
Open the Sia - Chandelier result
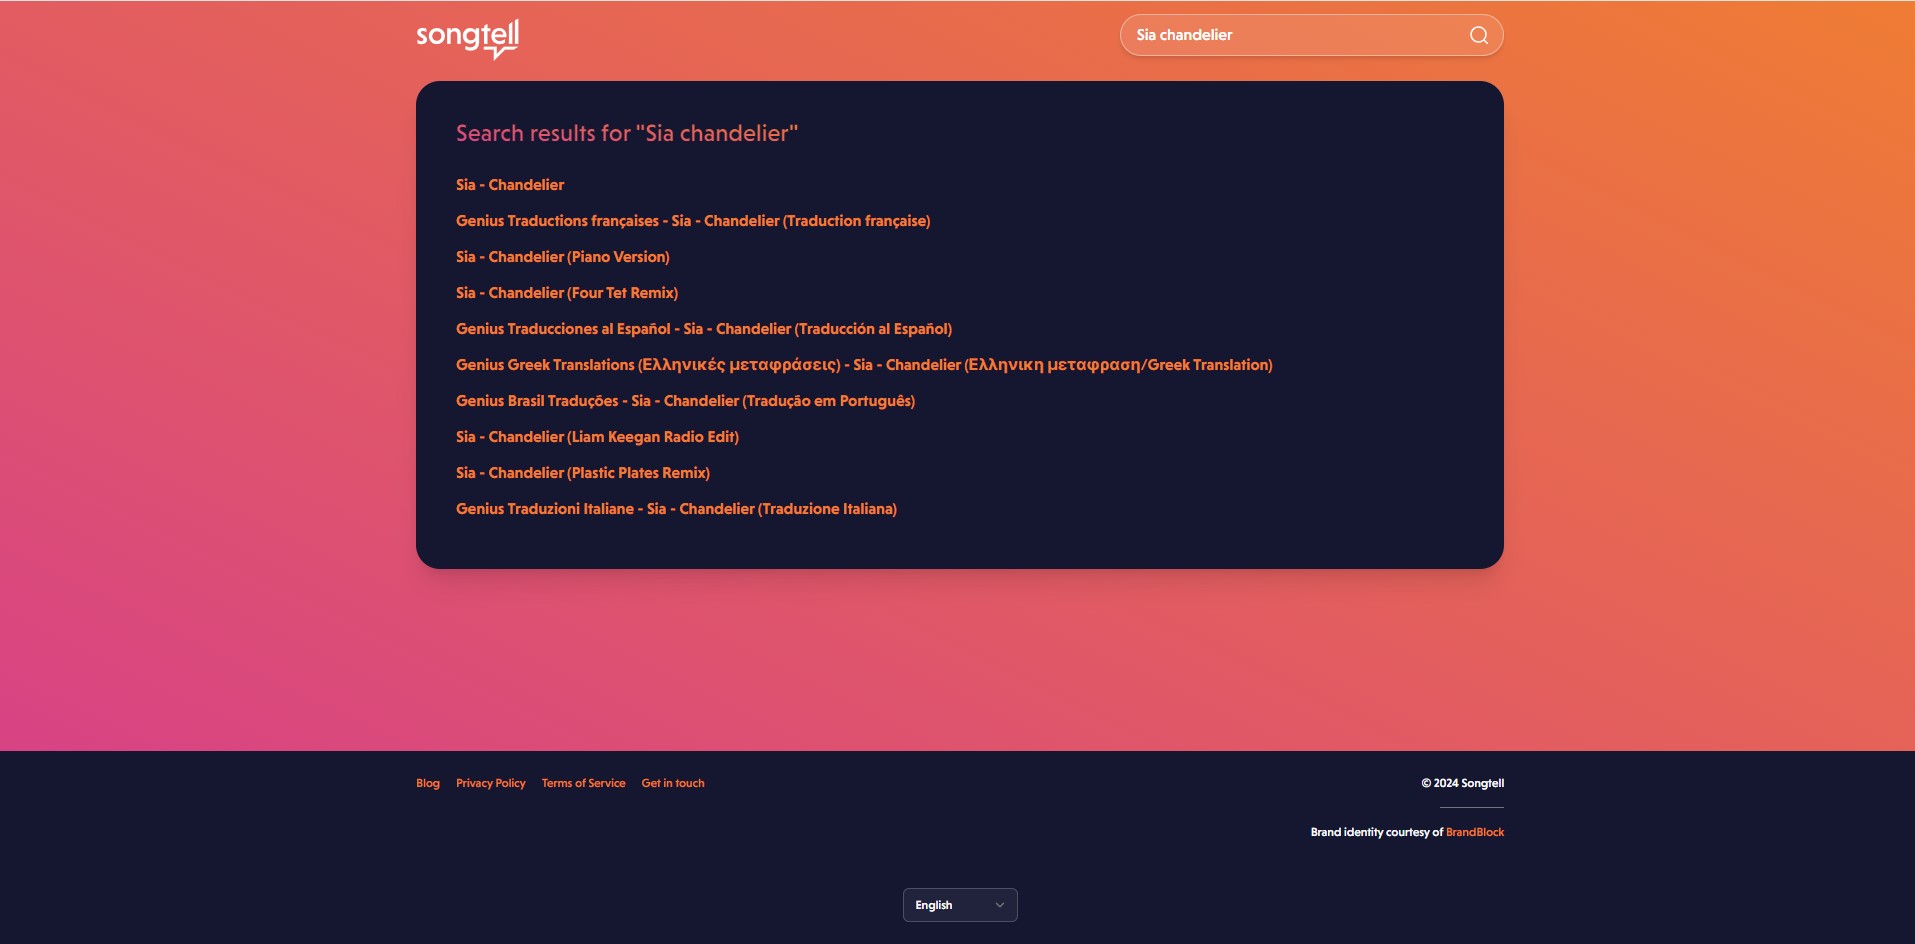(x=510, y=185)
